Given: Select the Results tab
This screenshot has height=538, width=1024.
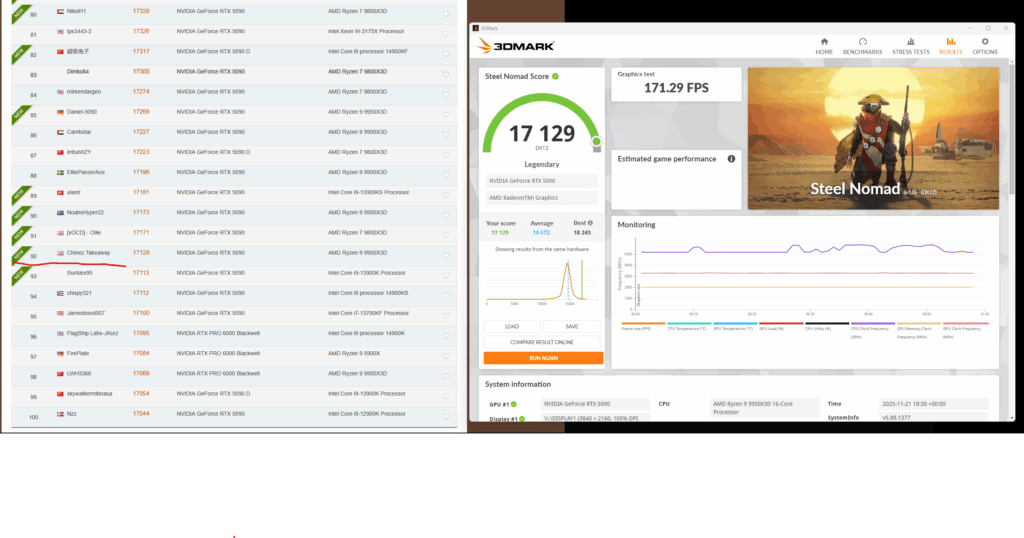Looking at the screenshot, I should [x=950, y=46].
